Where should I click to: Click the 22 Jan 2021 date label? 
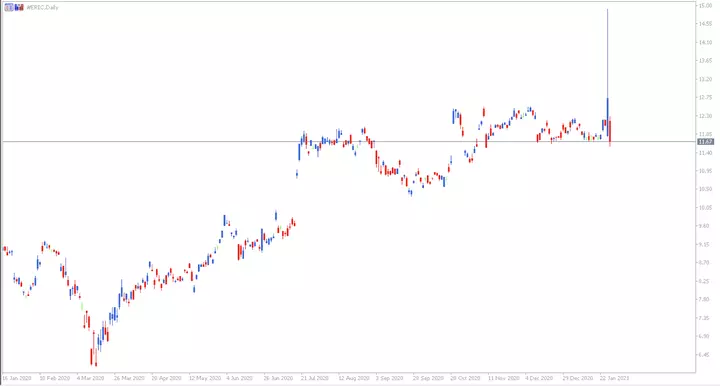tap(615, 378)
